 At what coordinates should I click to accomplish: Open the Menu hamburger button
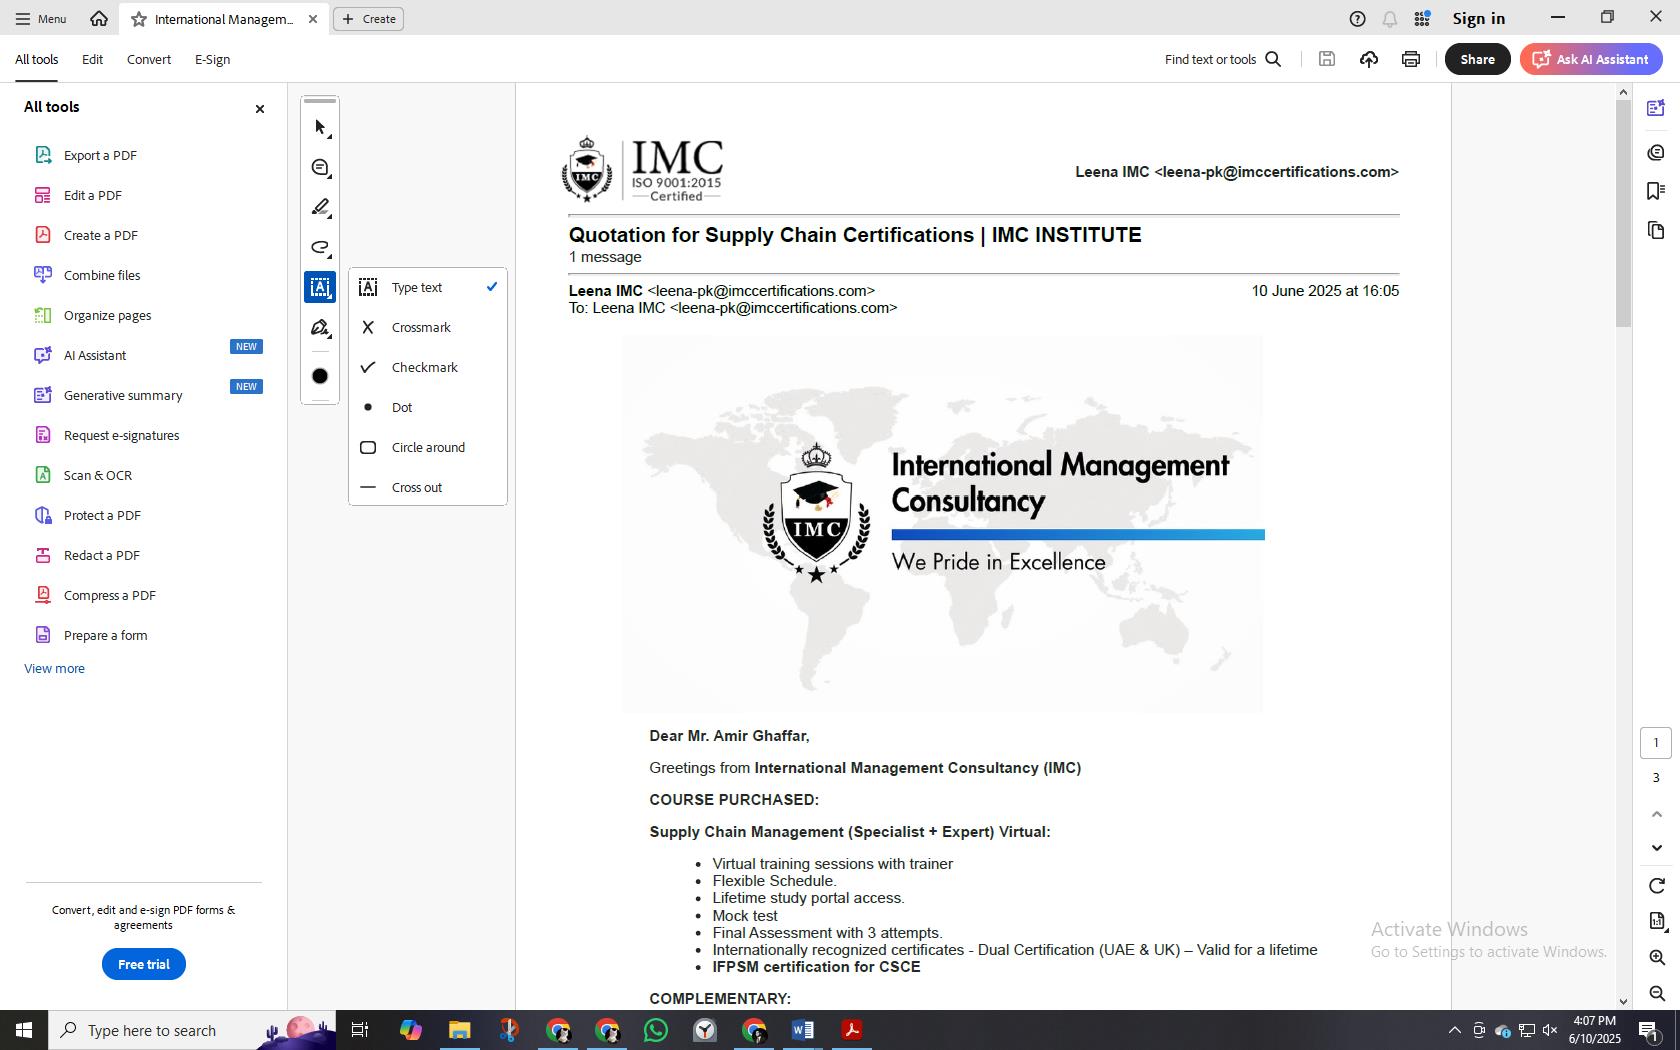41,19
